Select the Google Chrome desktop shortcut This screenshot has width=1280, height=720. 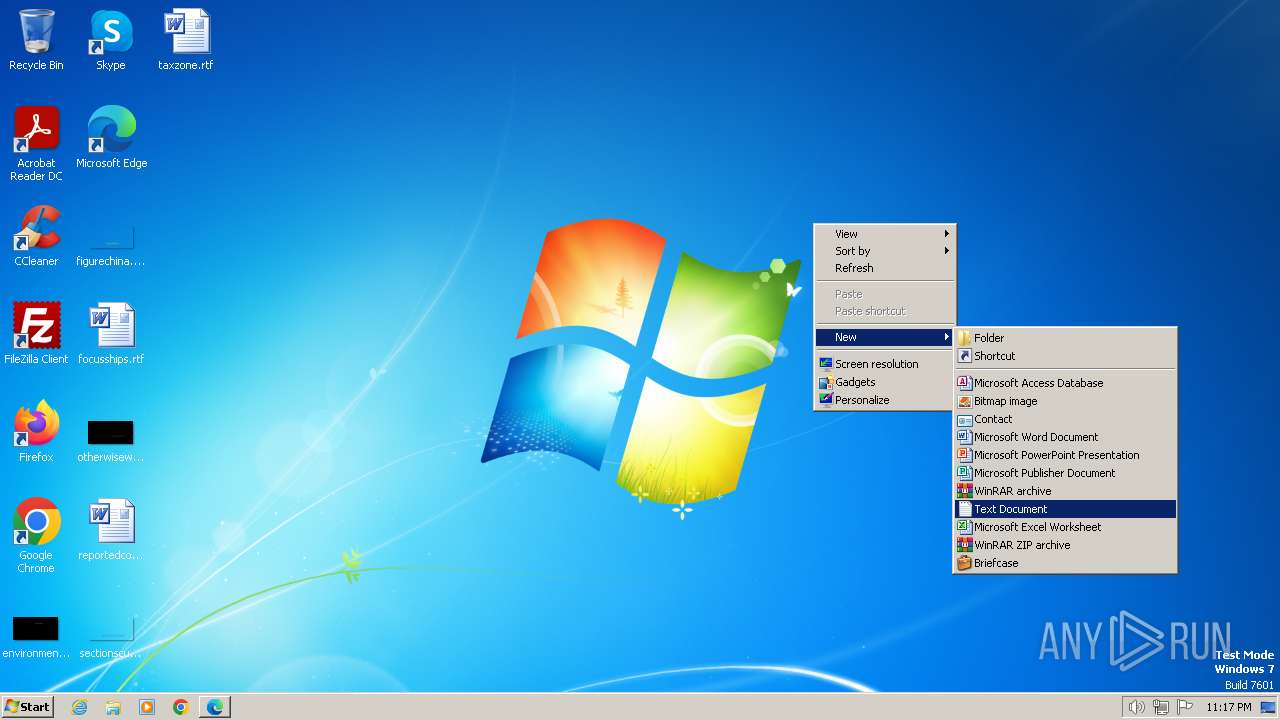coord(36,537)
